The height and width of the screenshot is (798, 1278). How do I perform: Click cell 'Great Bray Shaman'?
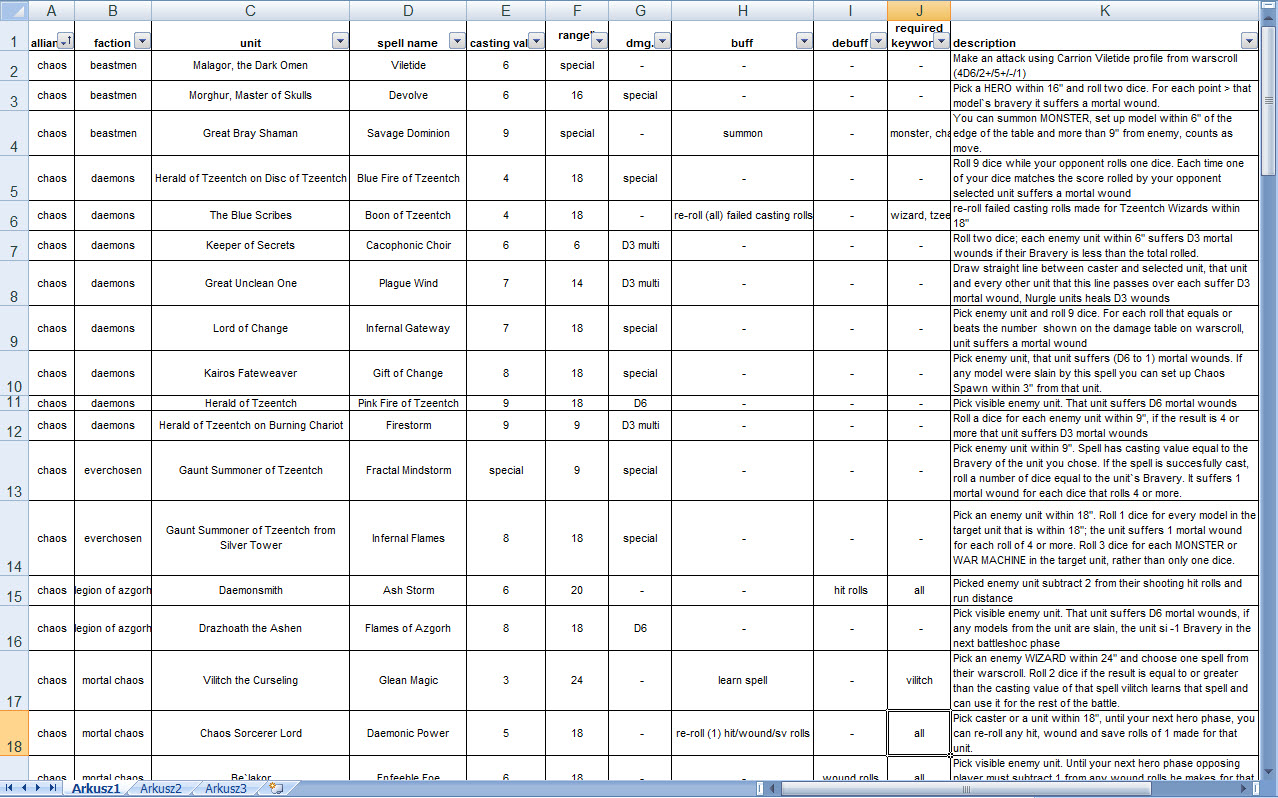click(250, 133)
